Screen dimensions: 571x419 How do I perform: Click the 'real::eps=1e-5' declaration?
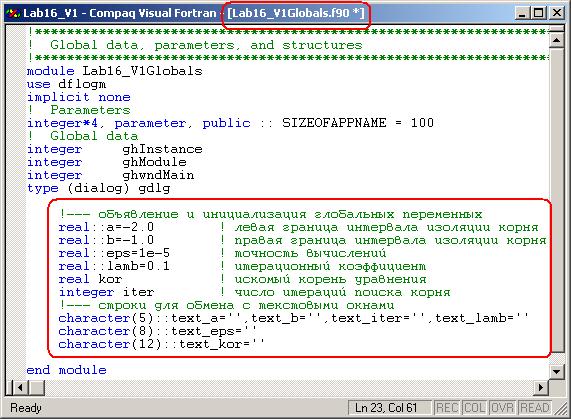(114, 253)
